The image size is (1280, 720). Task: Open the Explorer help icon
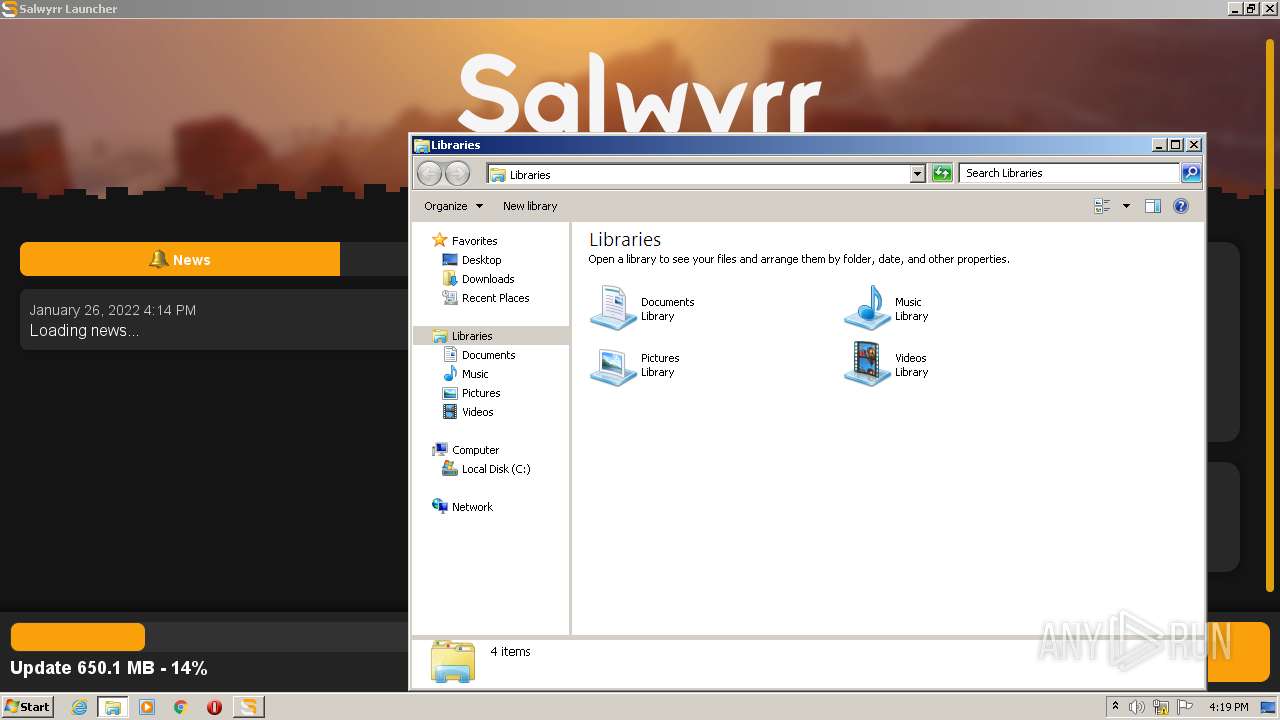click(x=1181, y=206)
